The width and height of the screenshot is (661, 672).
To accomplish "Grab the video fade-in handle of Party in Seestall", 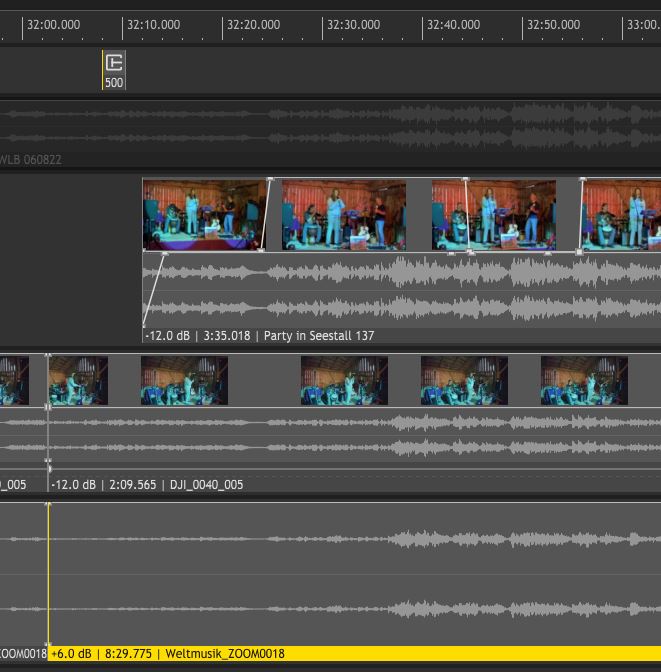I will point(270,179).
